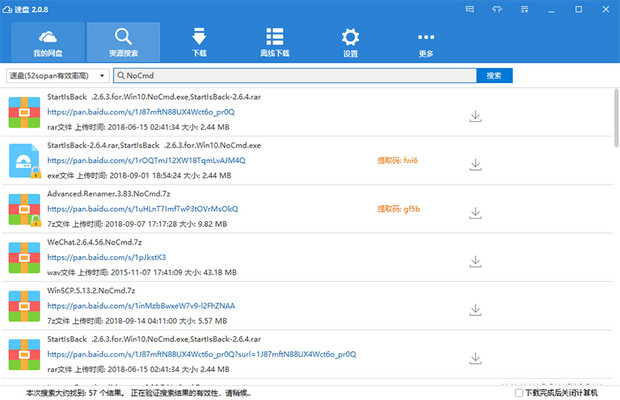Download the StartIsBack result with surl link
Image resolution: width=620 pixels, height=400 pixels.
point(475,358)
